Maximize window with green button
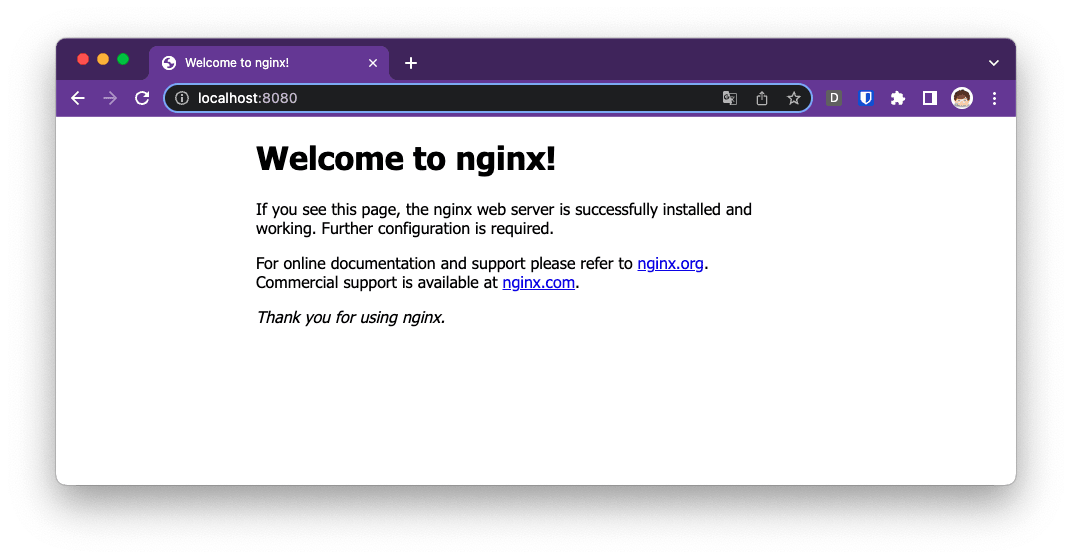The width and height of the screenshot is (1072, 559). pyautogui.click(x=123, y=59)
